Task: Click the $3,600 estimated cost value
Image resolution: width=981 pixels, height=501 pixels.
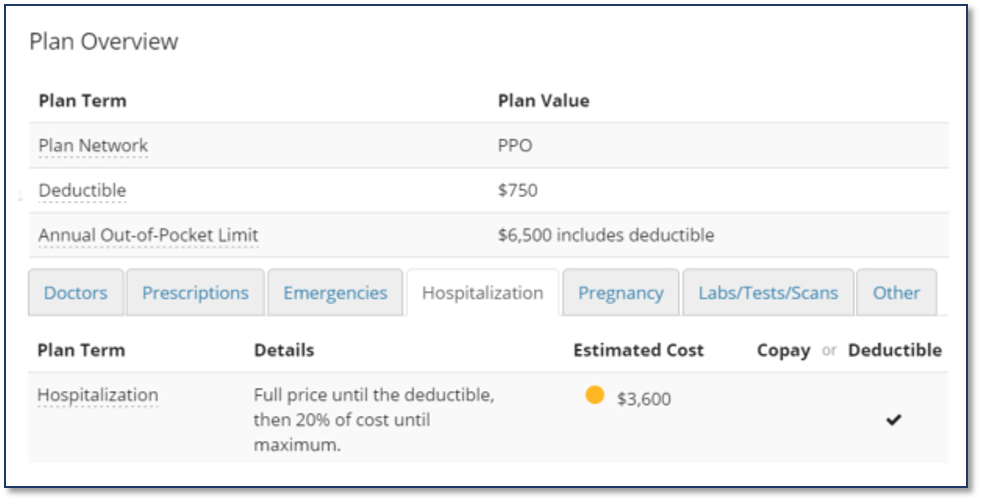Action: tap(644, 399)
